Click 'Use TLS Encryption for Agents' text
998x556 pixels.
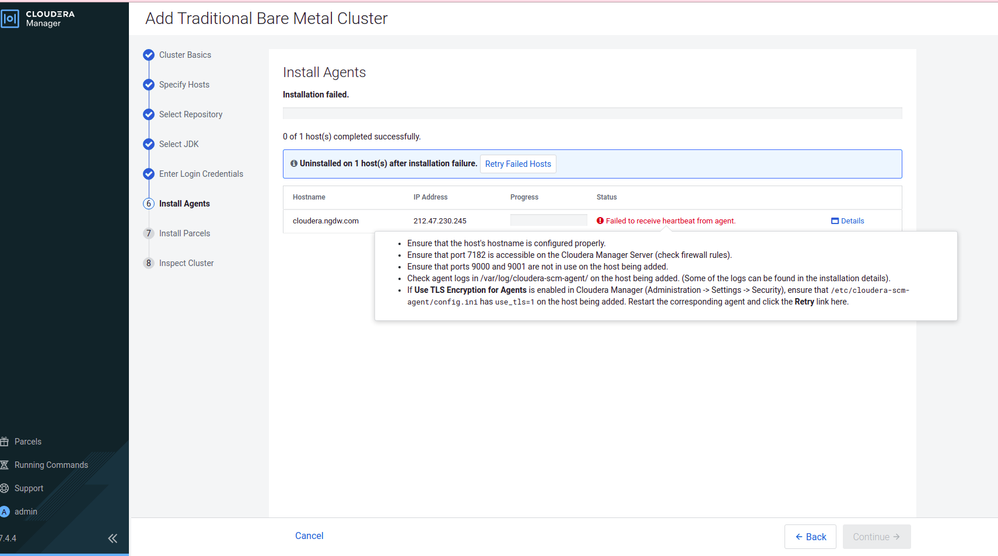(470, 290)
